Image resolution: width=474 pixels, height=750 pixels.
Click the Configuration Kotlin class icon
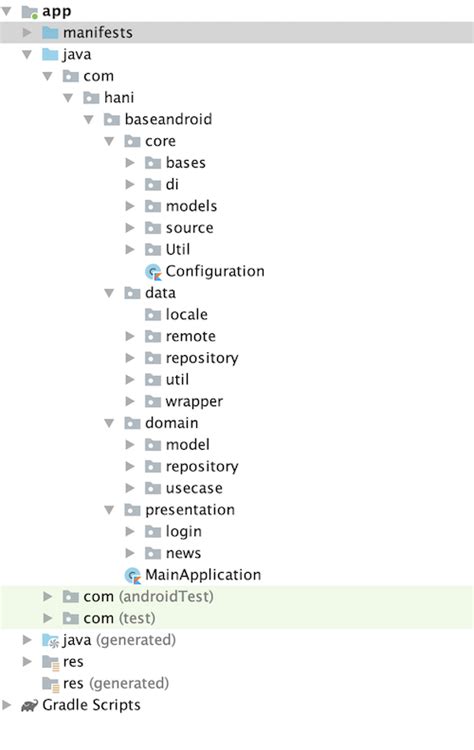pyautogui.click(x=153, y=272)
